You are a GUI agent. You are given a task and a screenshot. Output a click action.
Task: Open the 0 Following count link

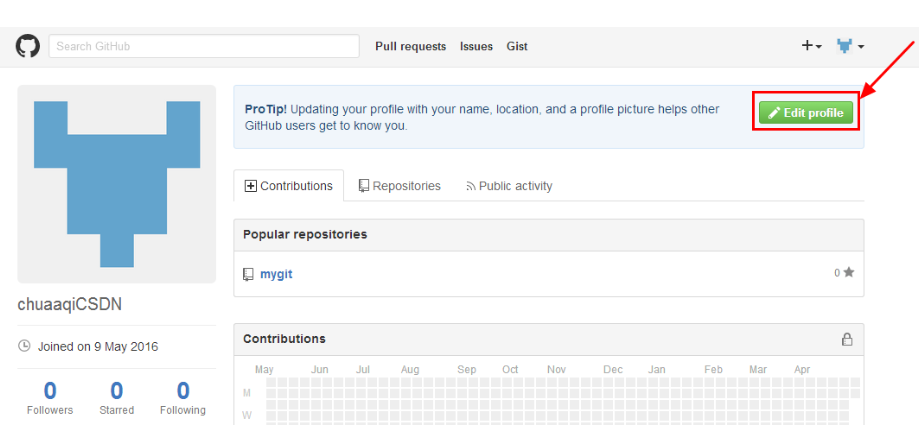tap(183, 397)
